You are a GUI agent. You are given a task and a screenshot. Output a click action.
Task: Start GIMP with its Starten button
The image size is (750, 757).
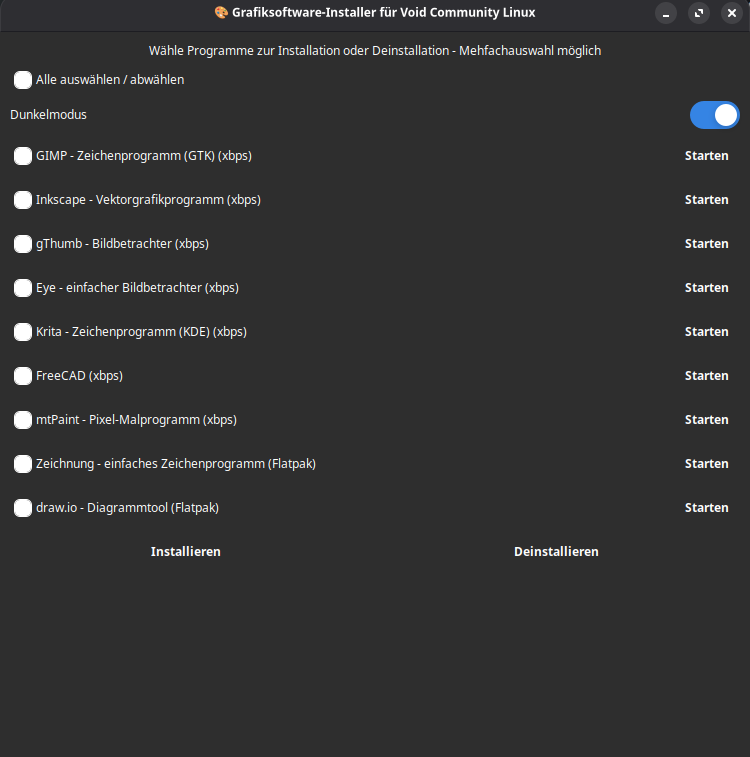(x=706, y=156)
